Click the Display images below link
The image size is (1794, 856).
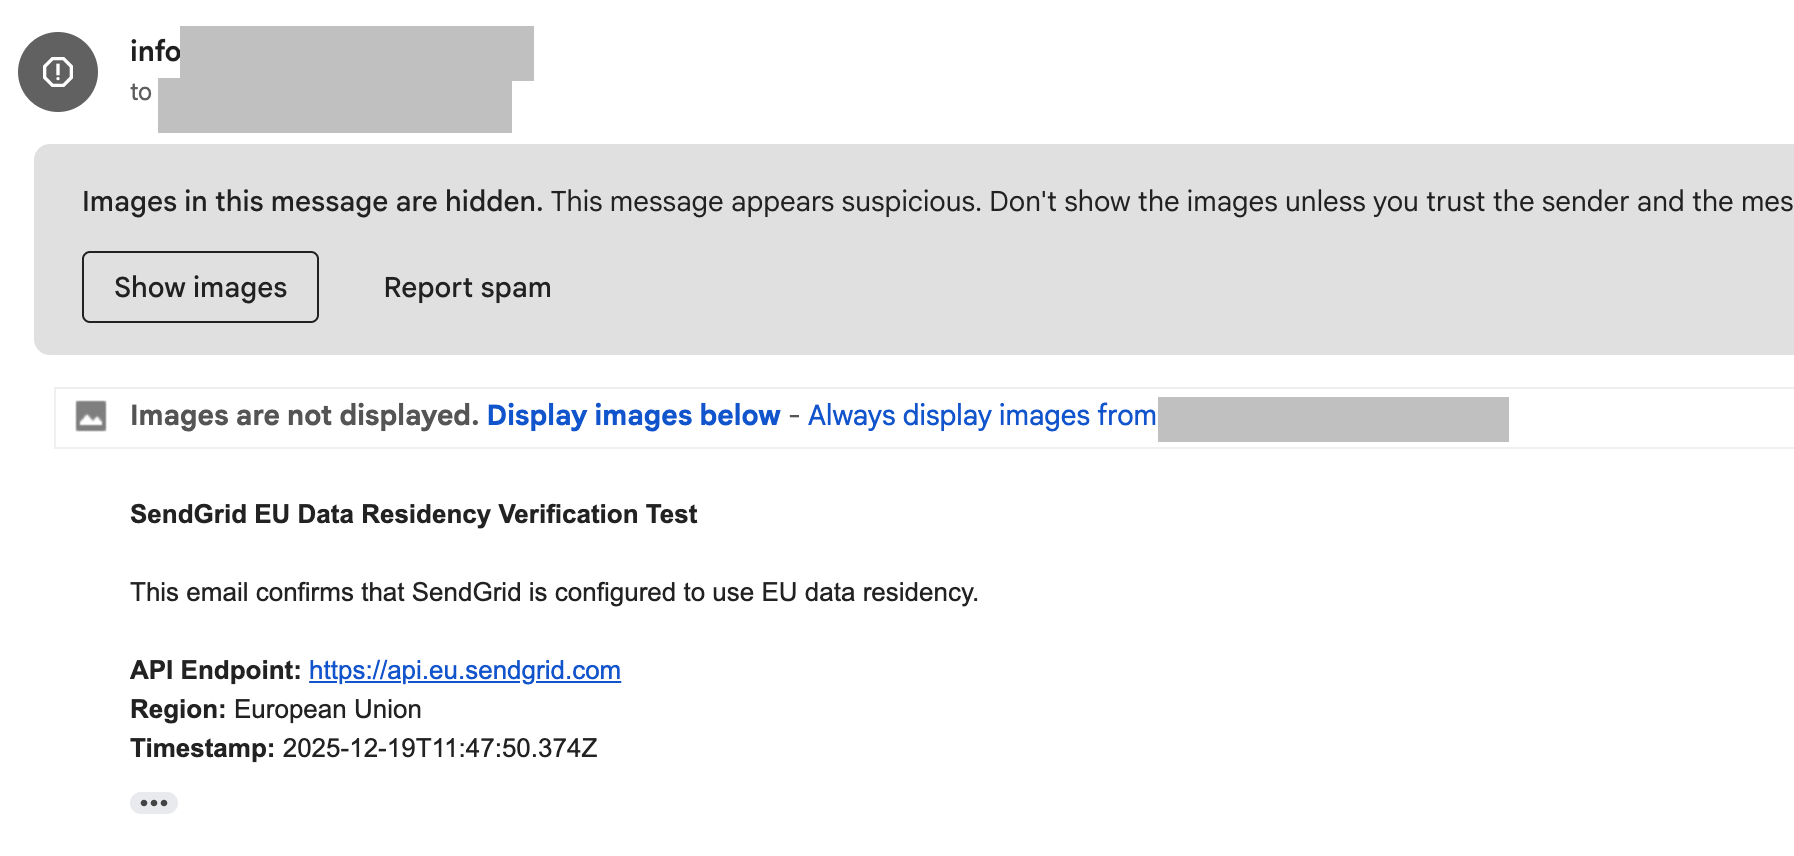(633, 416)
